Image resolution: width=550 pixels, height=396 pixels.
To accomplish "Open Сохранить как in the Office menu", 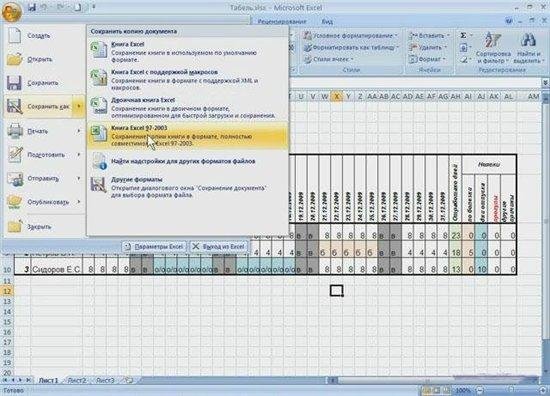I will [x=39, y=107].
